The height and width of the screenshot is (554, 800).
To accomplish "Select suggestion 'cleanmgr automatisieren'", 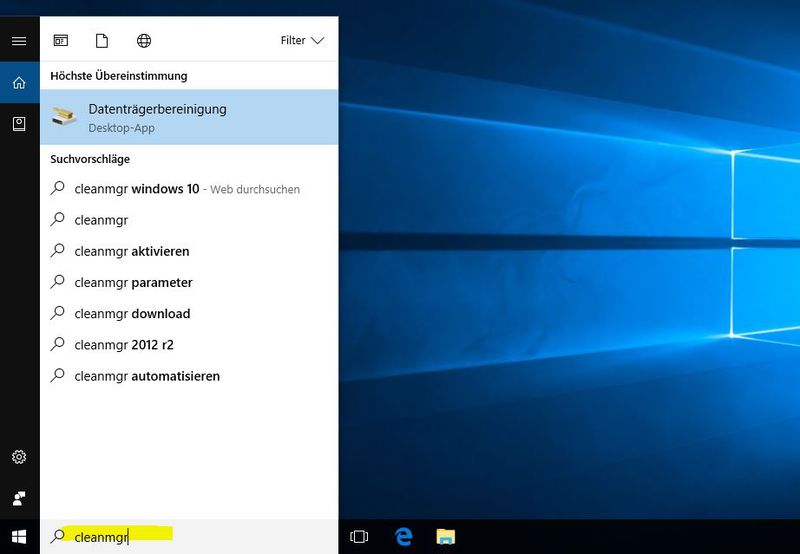I will pos(189,376).
